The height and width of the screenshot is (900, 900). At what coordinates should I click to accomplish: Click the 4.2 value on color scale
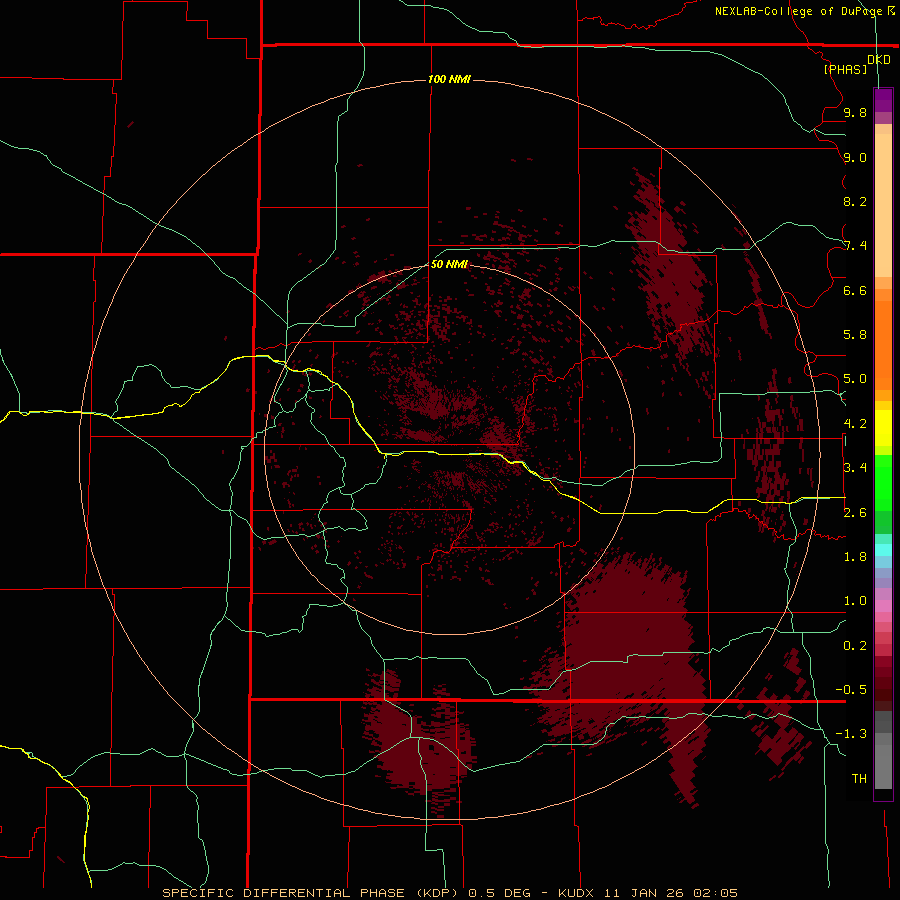(x=855, y=424)
